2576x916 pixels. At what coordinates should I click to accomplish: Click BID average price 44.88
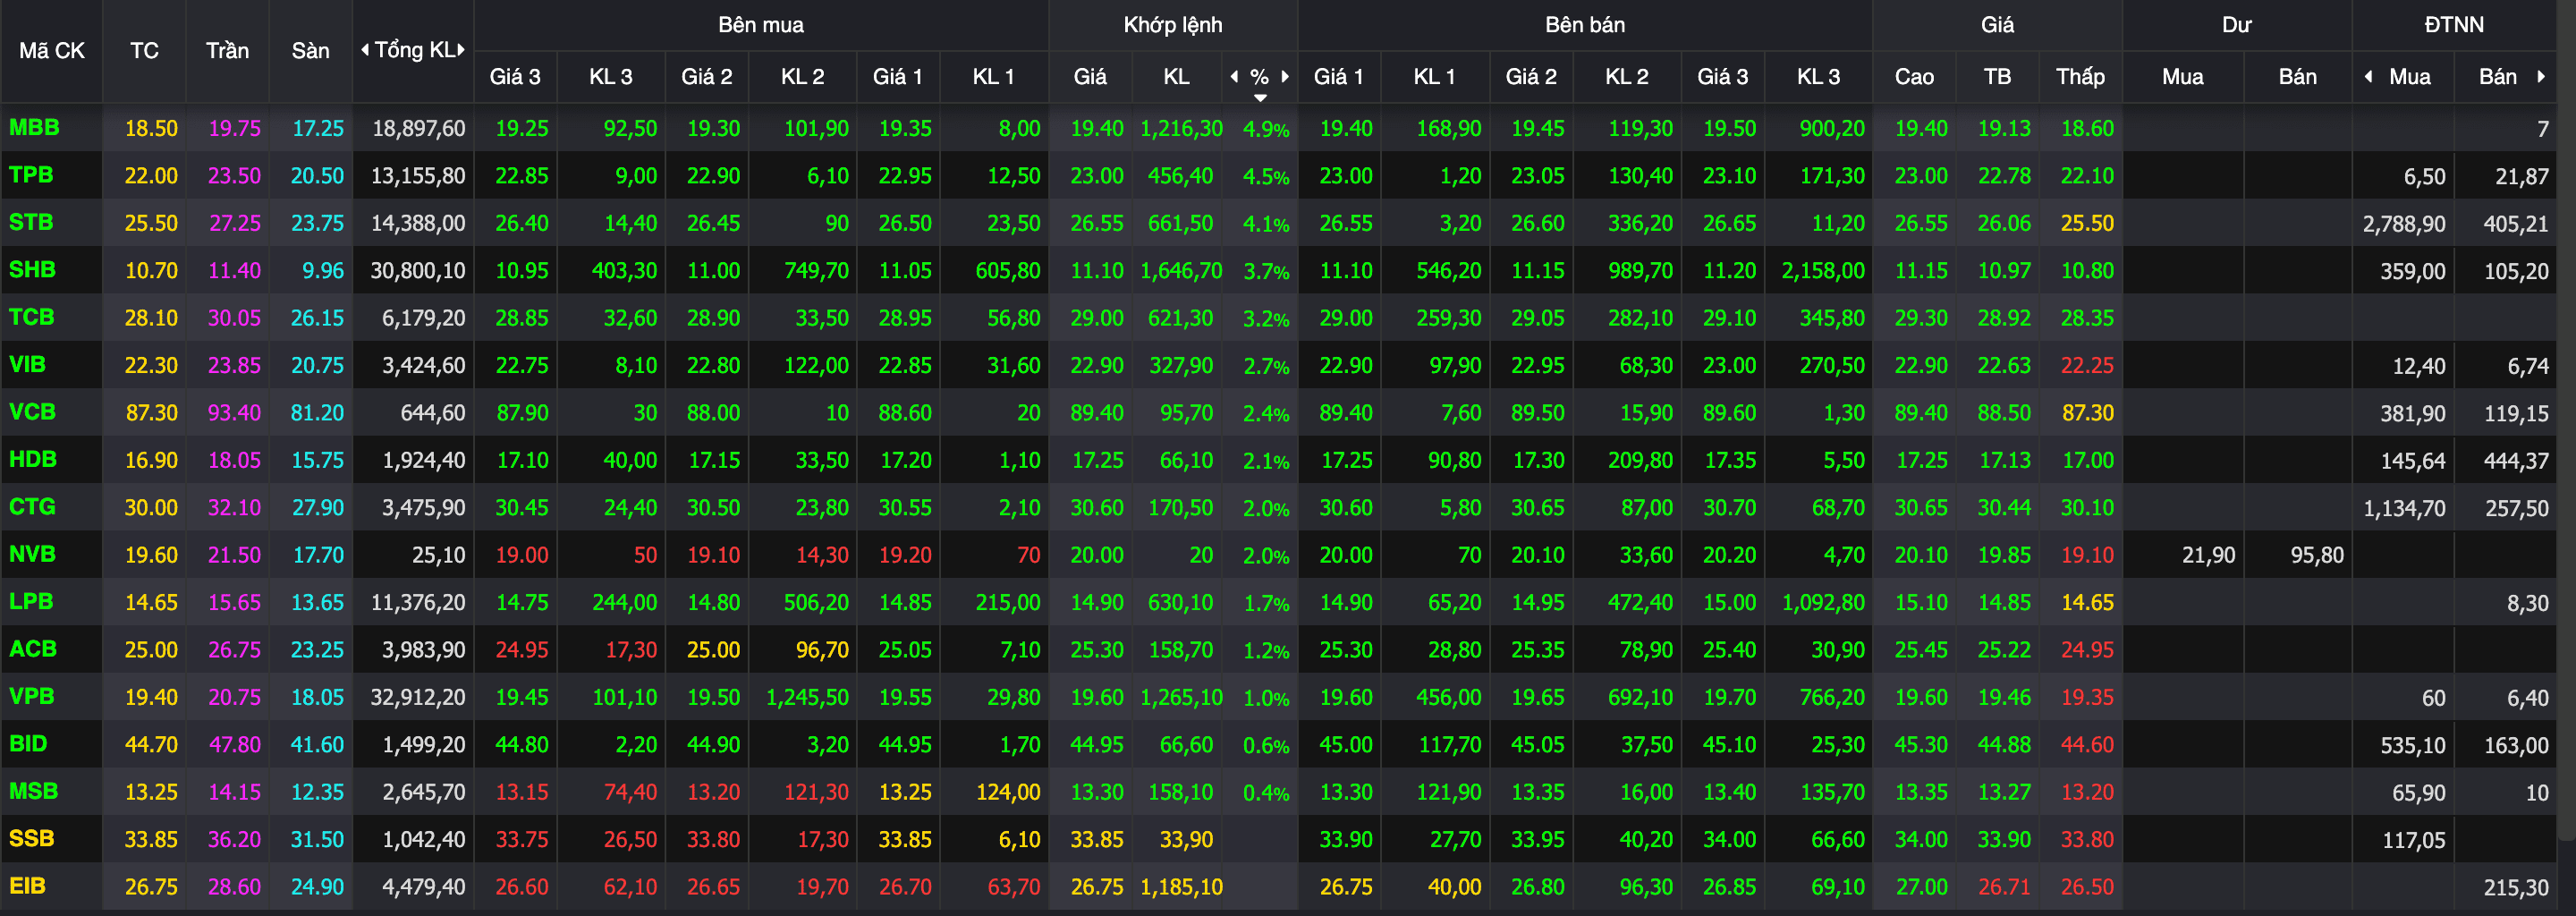click(x=2004, y=745)
